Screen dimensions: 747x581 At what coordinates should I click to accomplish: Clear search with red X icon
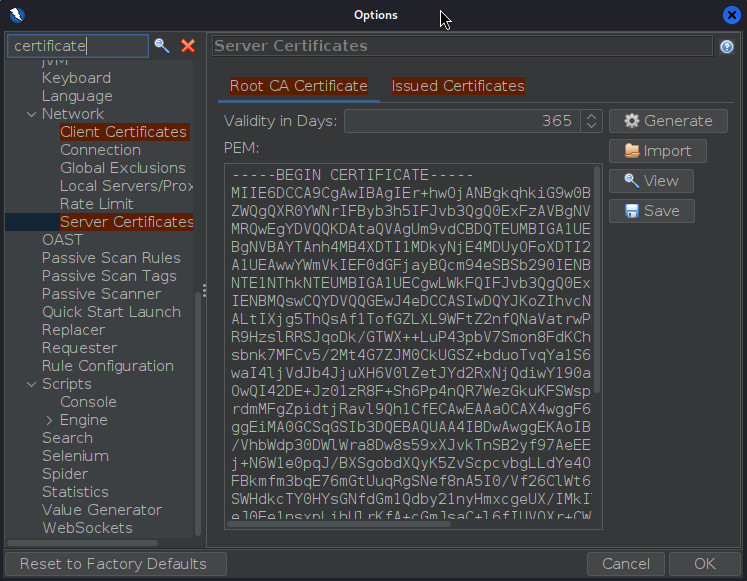click(188, 46)
